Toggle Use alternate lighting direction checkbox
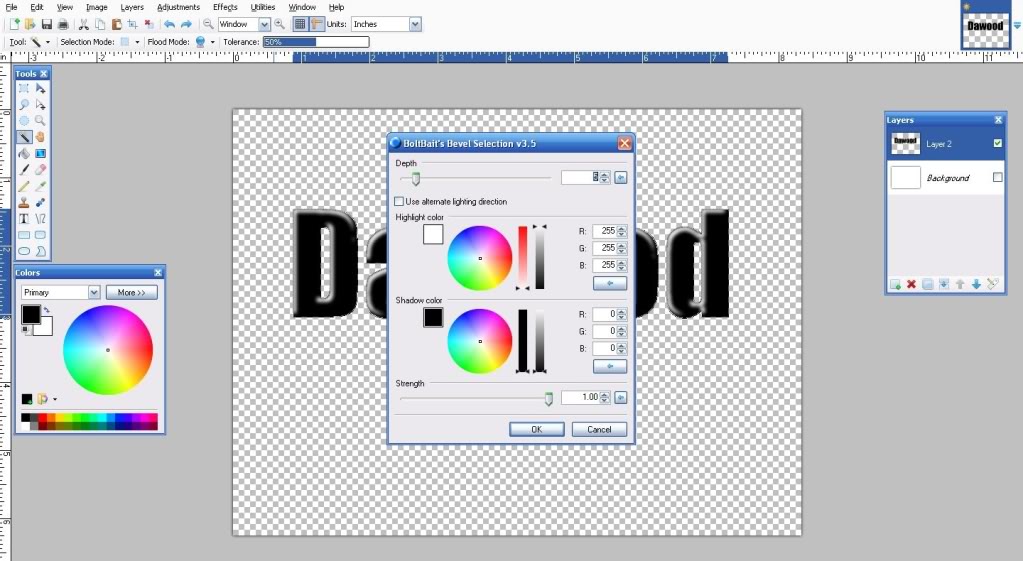This screenshot has width=1023, height=561. pyautogui.click(x=399, y=202)
